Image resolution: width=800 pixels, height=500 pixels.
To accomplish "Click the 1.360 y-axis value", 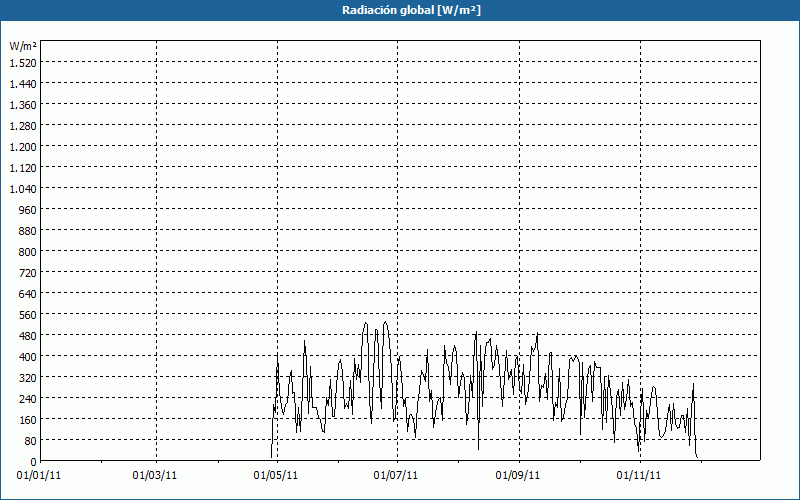I will [x=23, y=105].
